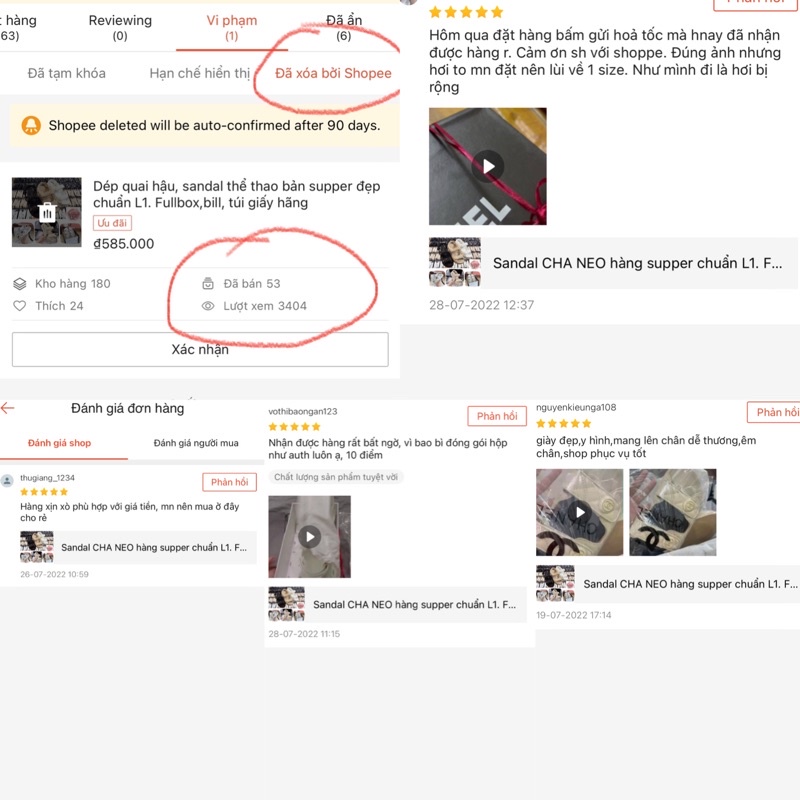Screen dimensions: 800x800
Task: Play the gift box review video
Action: 488,166
